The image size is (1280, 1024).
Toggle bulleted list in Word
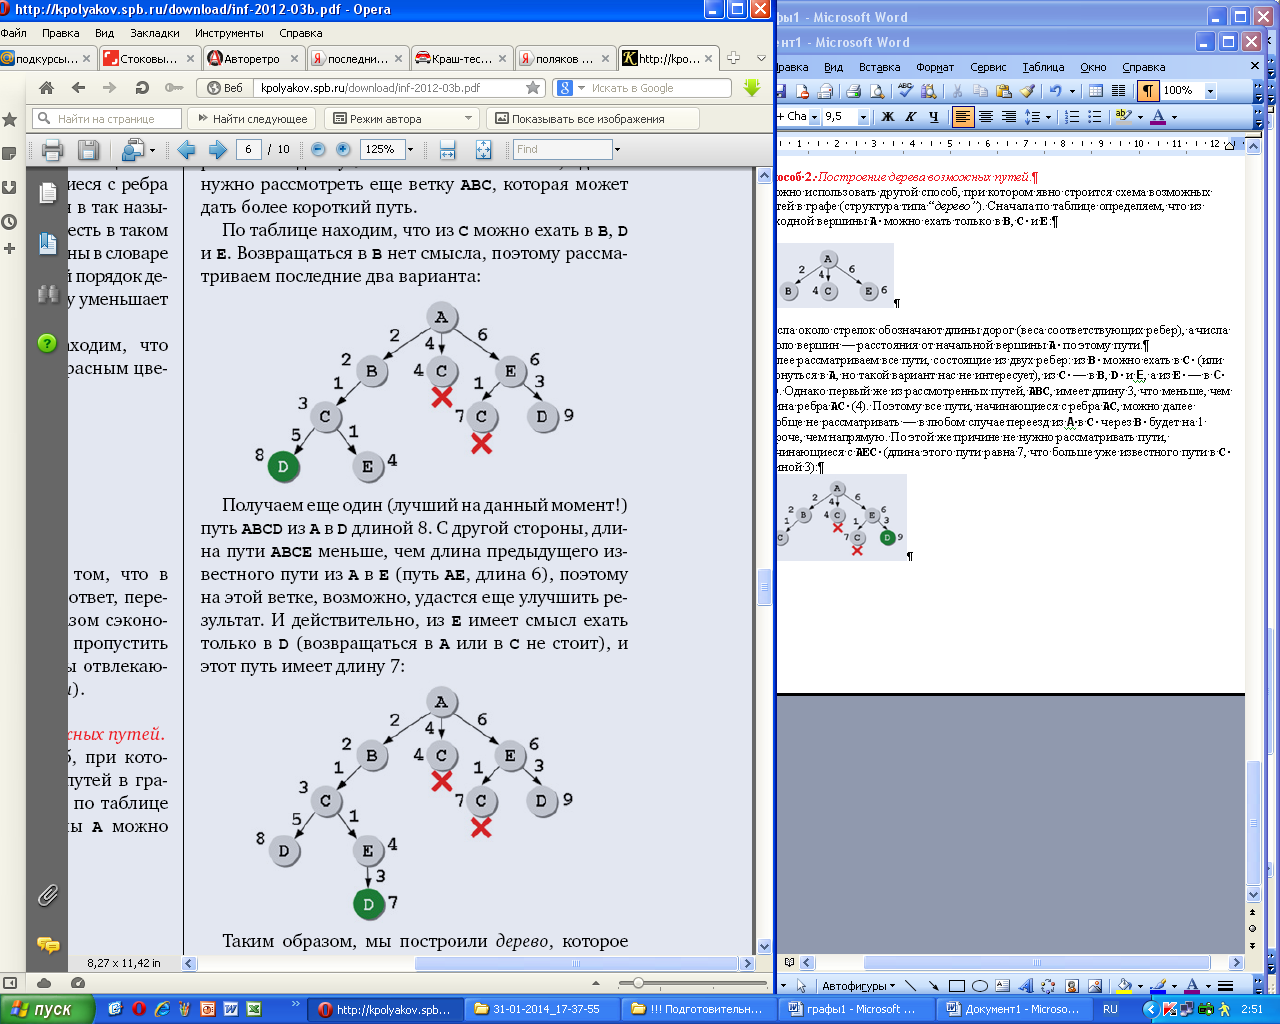pos(1095,117)
